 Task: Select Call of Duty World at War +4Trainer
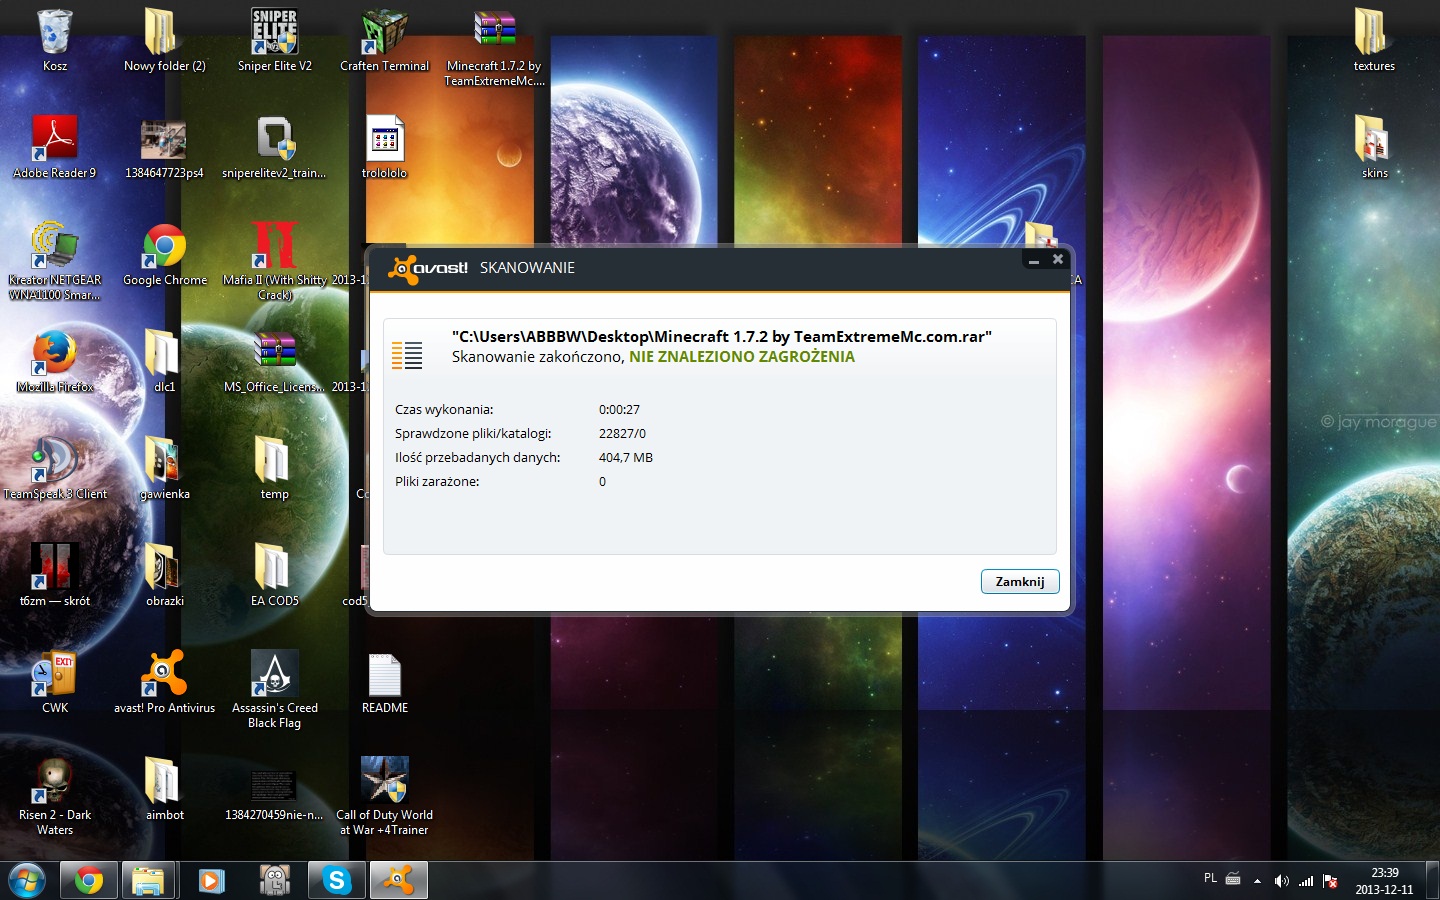pyautogui.click(x=385, y=797)
